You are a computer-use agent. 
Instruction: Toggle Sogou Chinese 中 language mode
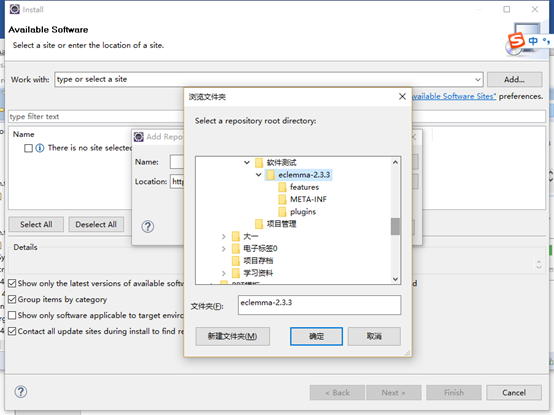click(533, 41)
